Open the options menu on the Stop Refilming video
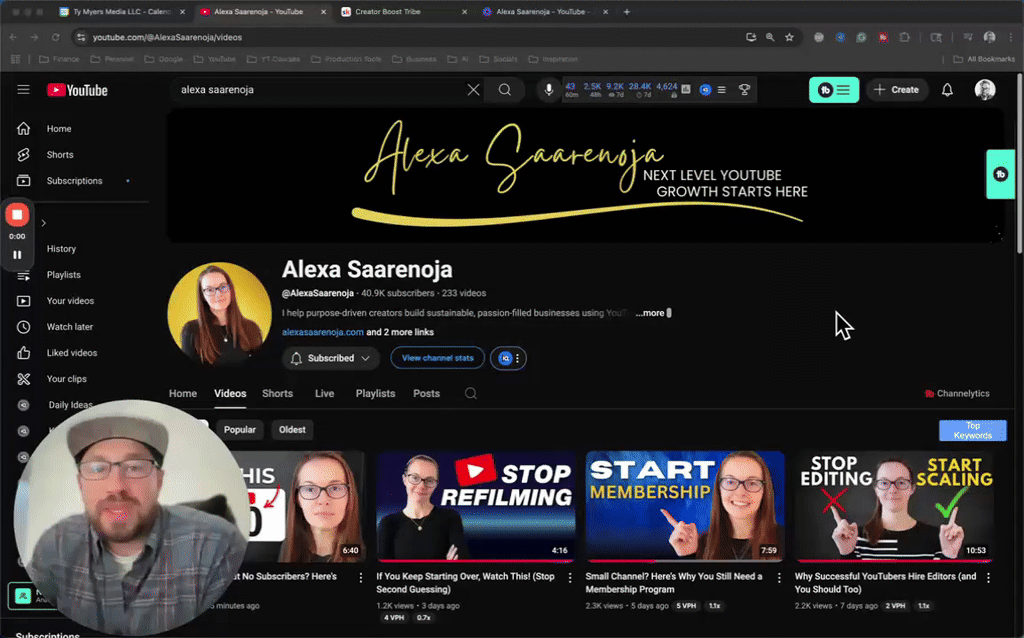1024x638 pixels. [x=570, y=577]
